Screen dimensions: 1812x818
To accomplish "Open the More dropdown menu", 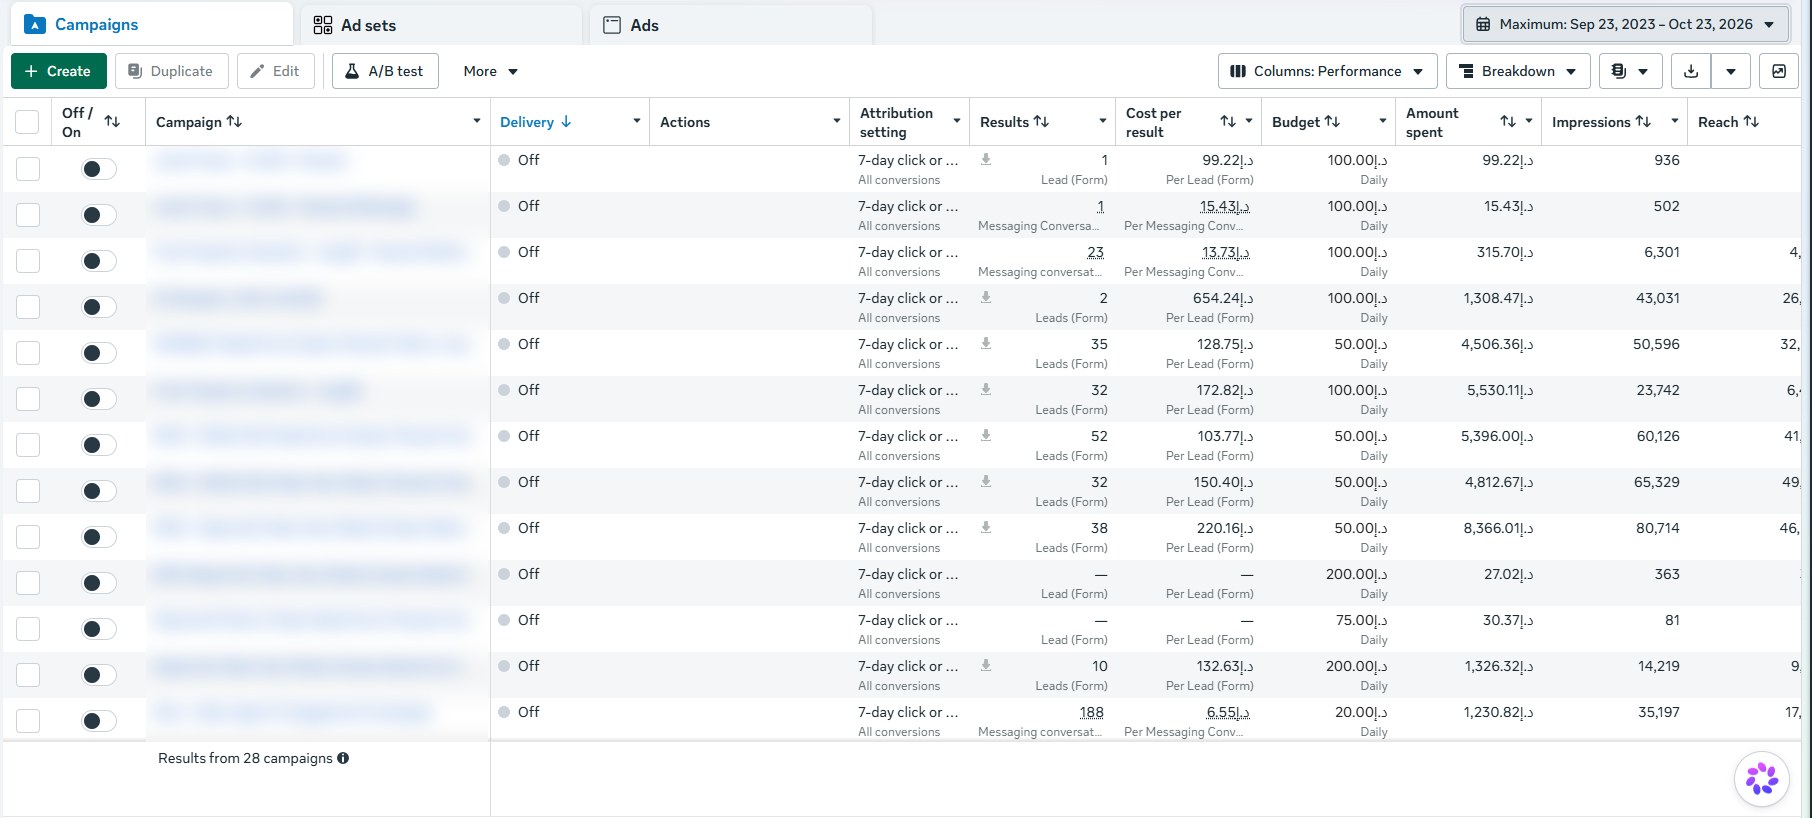I will tap(490, 71).
